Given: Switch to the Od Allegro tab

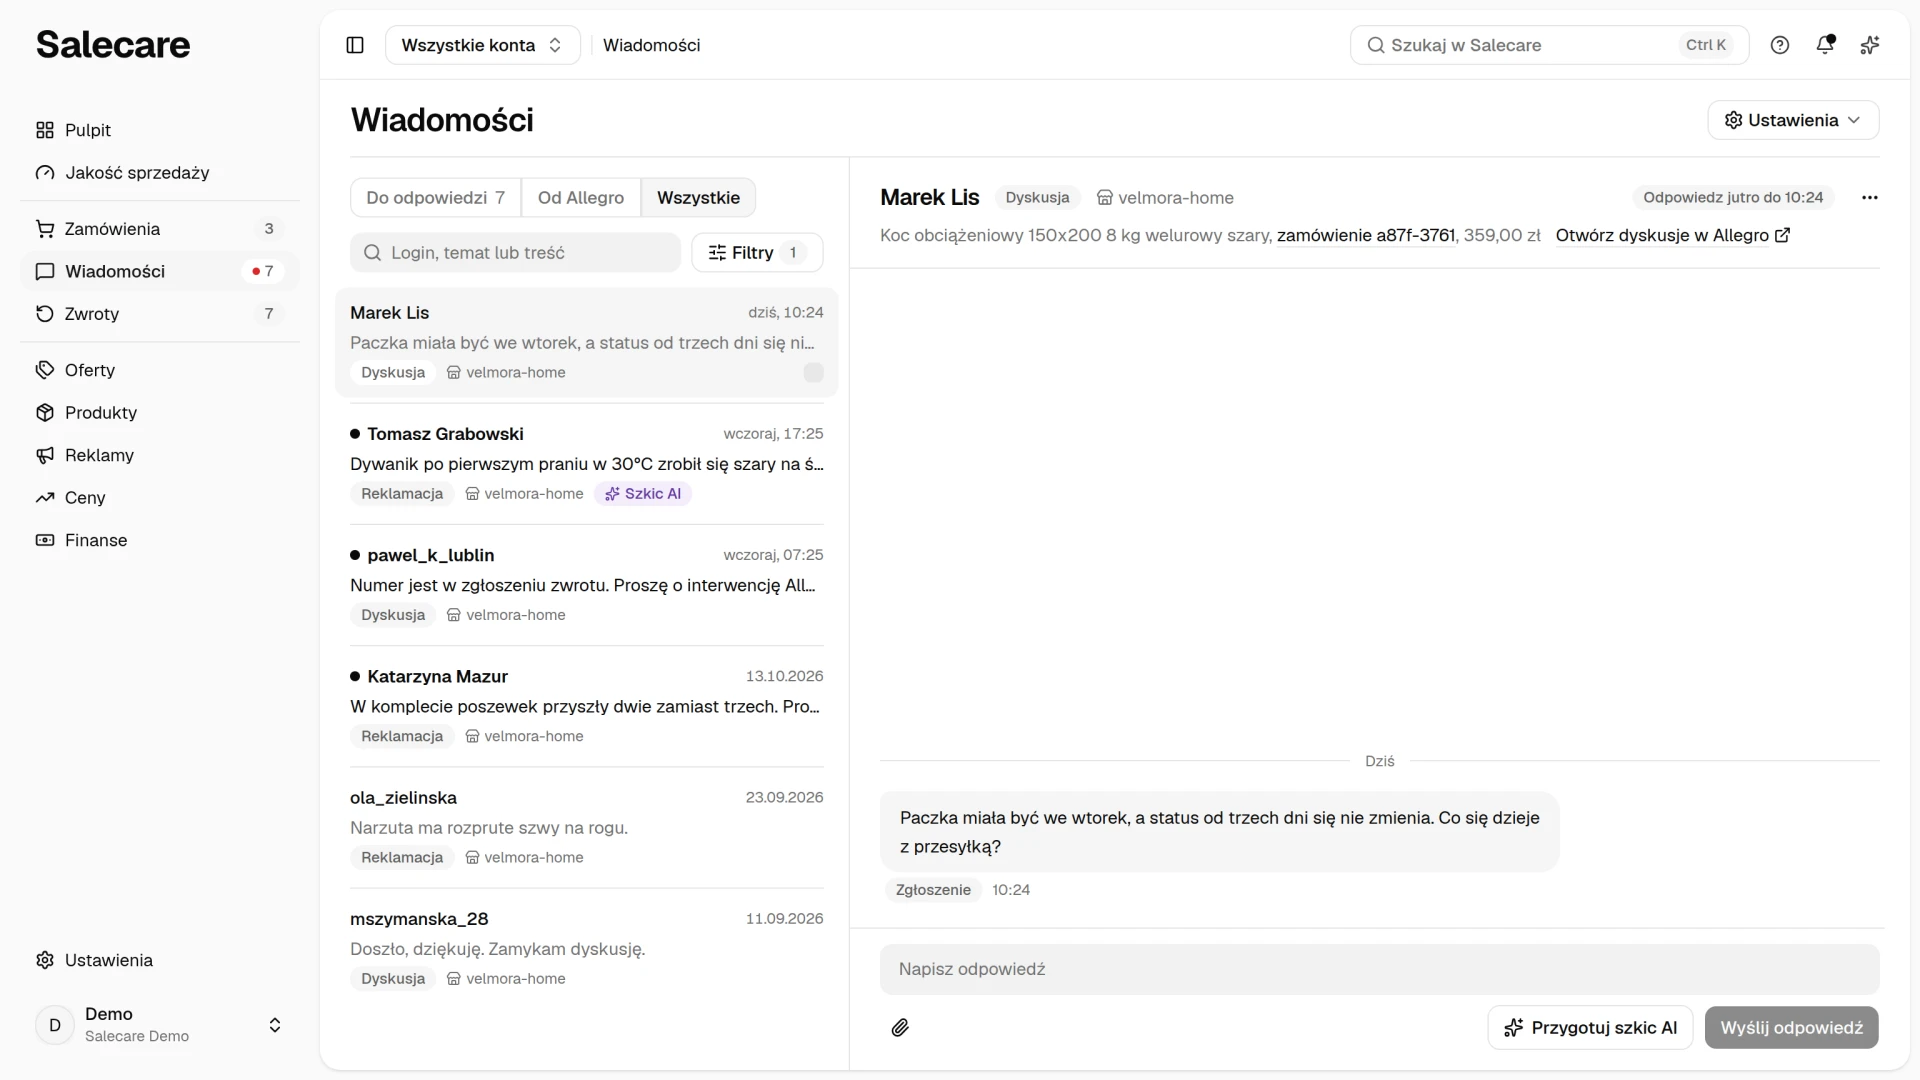Looking at the screenshot, I should (x=581, y=198).
